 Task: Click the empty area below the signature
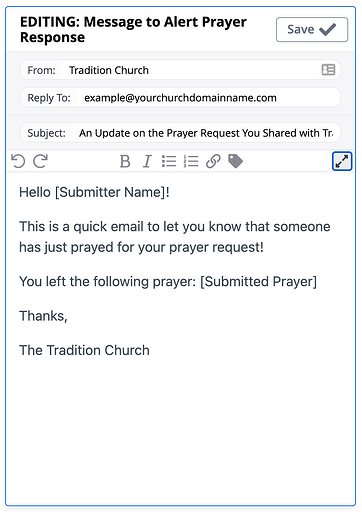[x=180, y=430]
